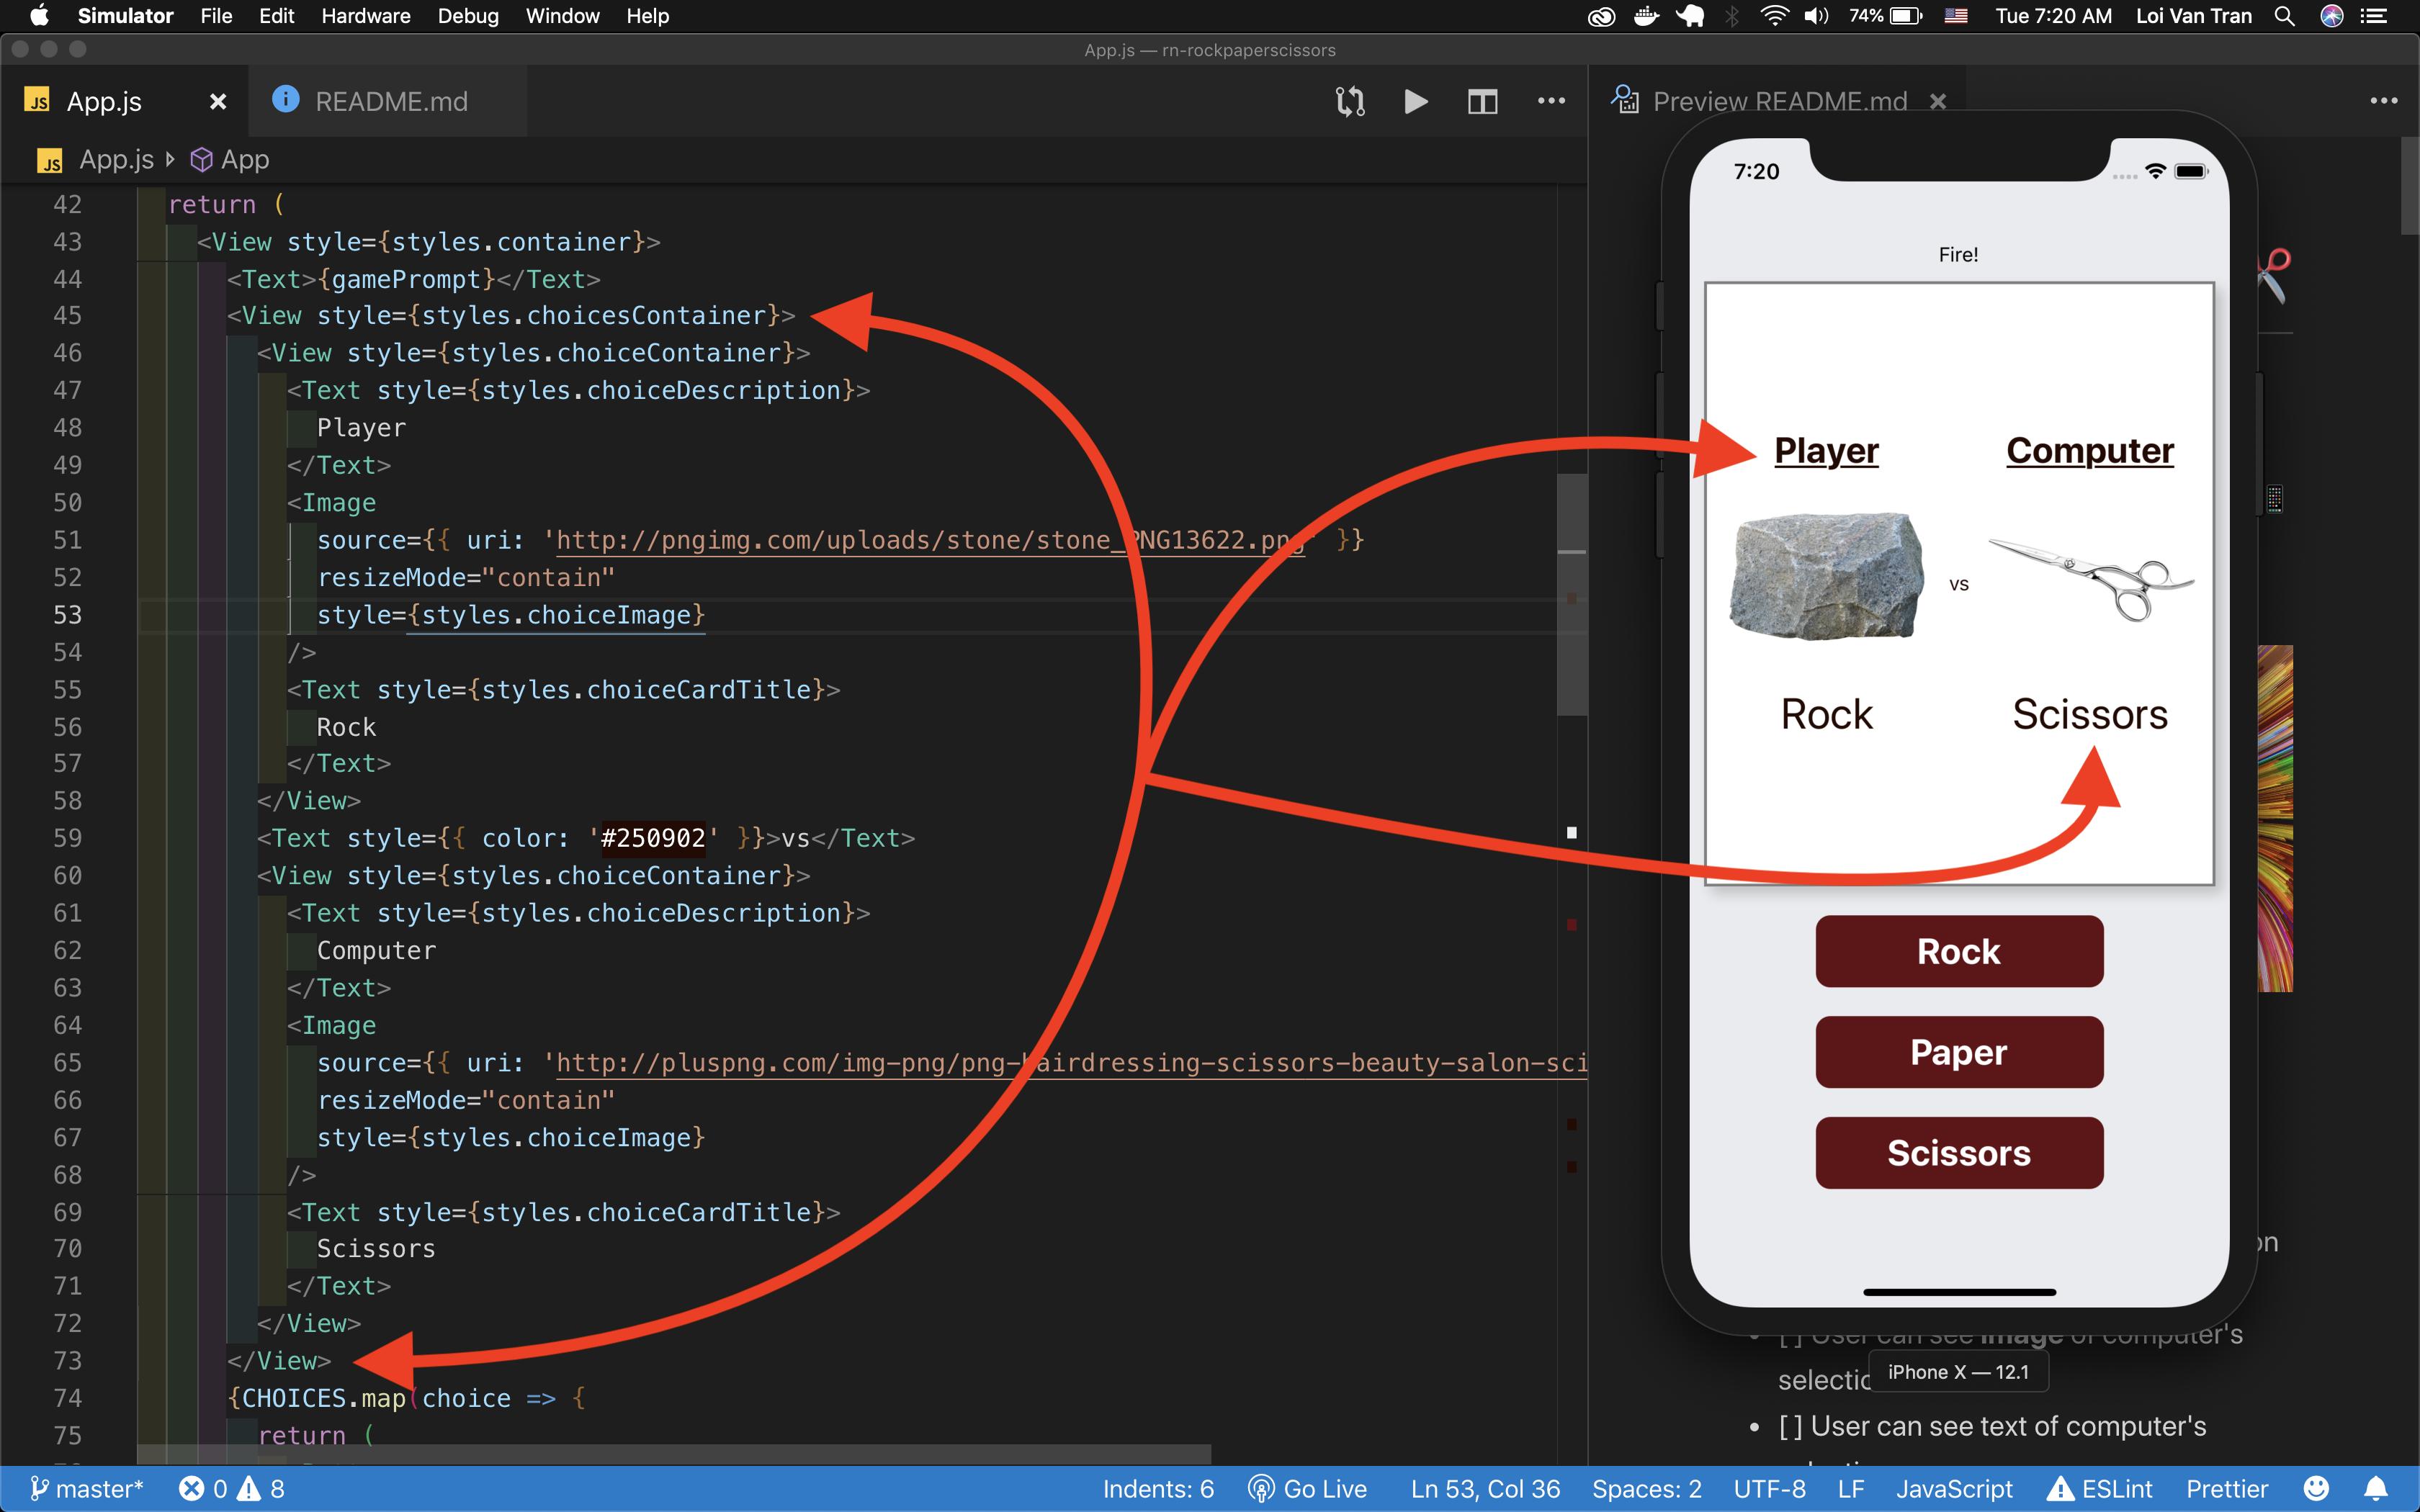Click the Computer heading in simulator
Screen dimensions: 2420x1512
click(x=2090, y=451)
